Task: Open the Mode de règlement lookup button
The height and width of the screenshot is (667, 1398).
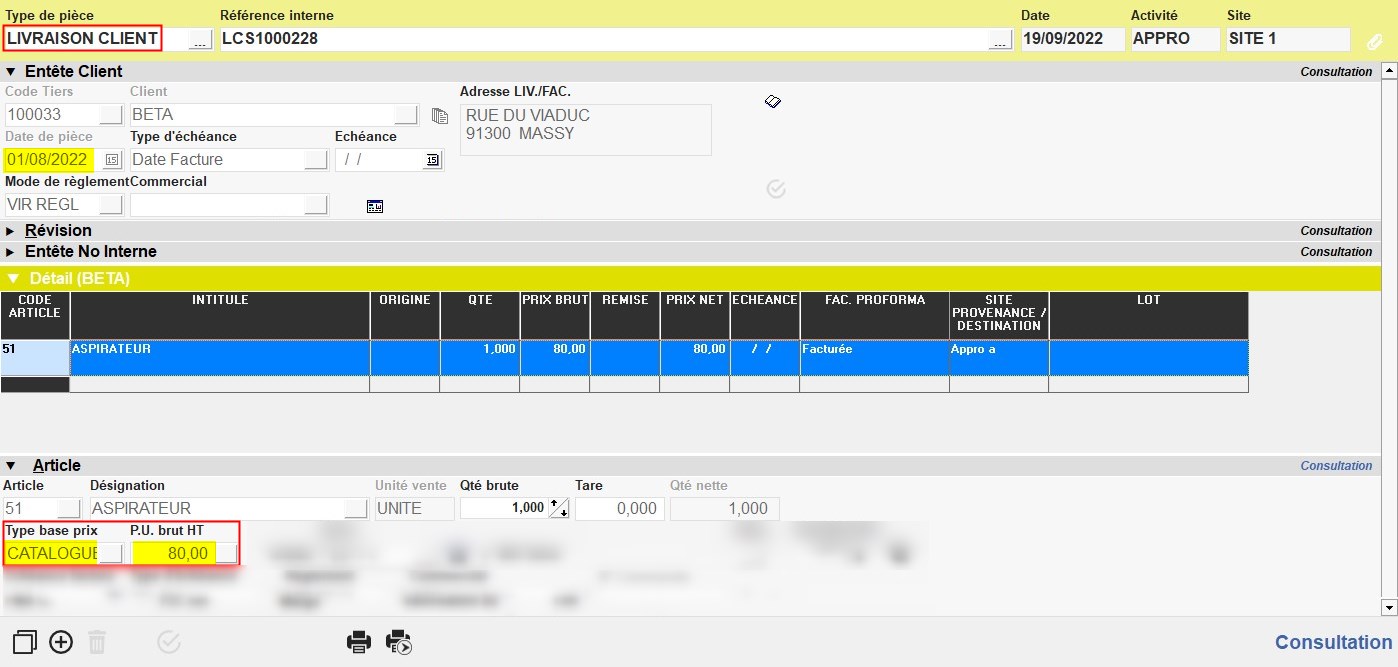Action: coord(111,205)
